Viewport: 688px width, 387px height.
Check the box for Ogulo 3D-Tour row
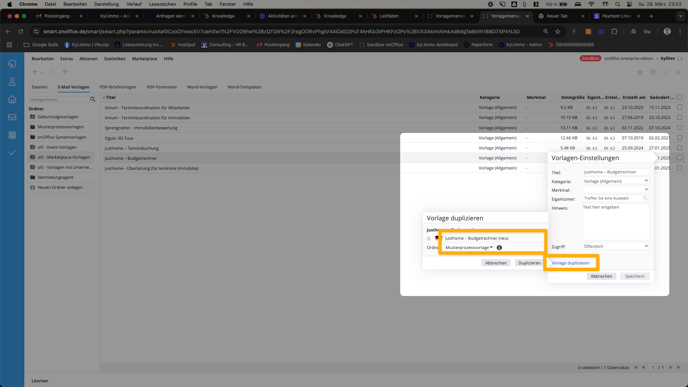(x=679, y=138)
